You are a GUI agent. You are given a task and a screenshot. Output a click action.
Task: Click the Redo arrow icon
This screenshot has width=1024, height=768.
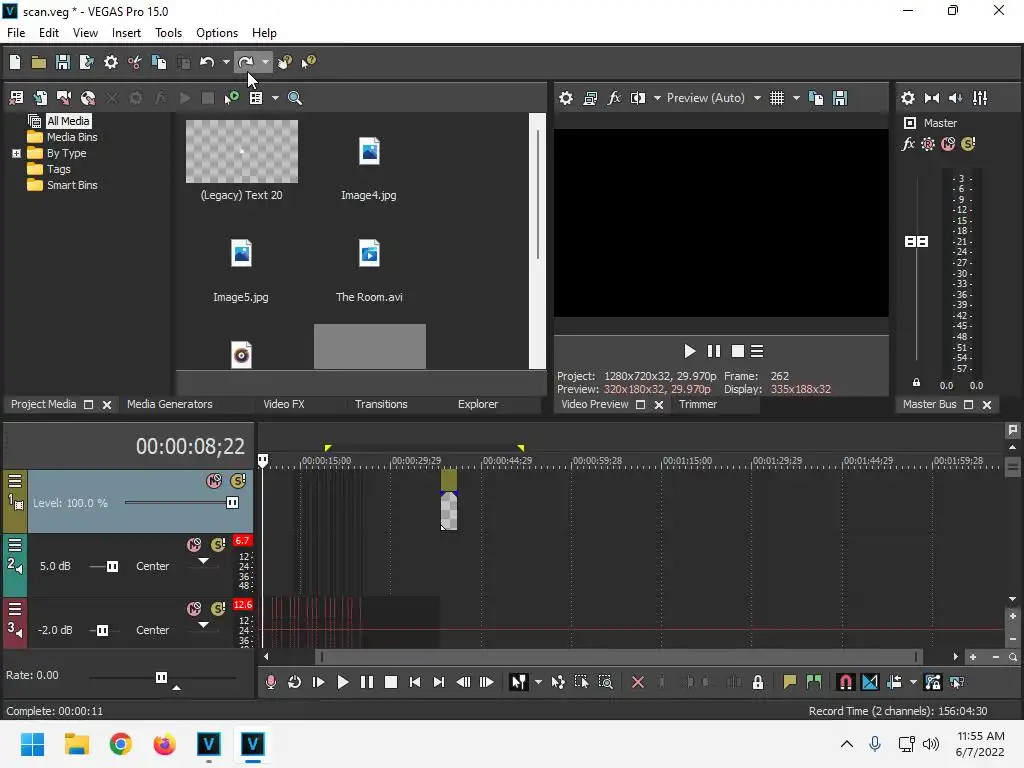(x=246, y=62)
